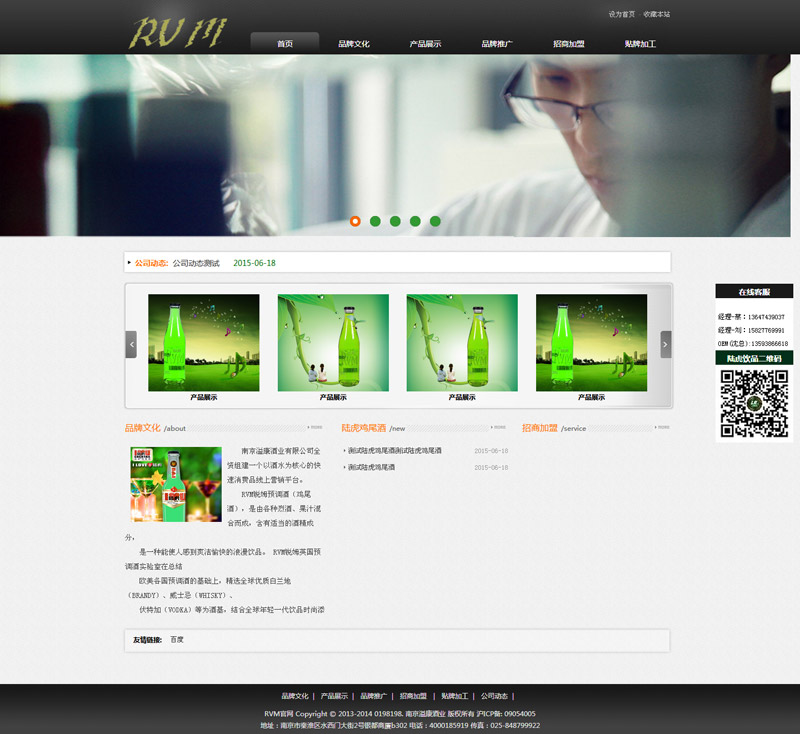Click the 设为首页 link at top right
Screen dimensions: 800x734
pyautogui.click(x=621, y=14)
